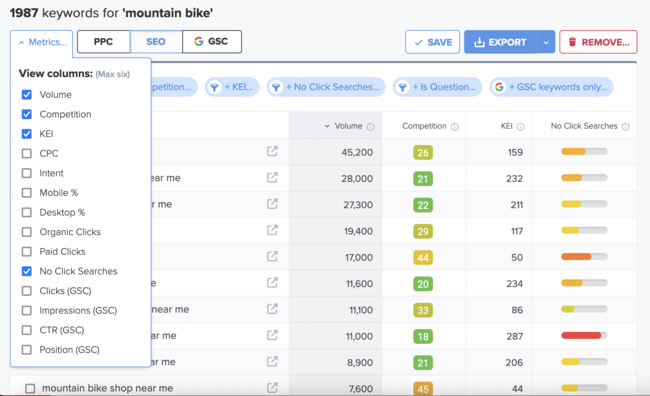Uncheck the Competition column checkbox
This screenshot has height=396, width=650.
[27, 114]
